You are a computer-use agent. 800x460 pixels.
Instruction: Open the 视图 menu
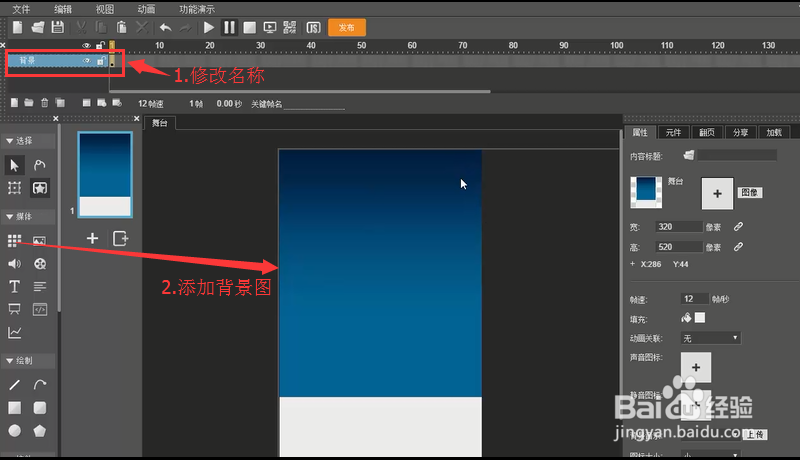tap(105, 9)
